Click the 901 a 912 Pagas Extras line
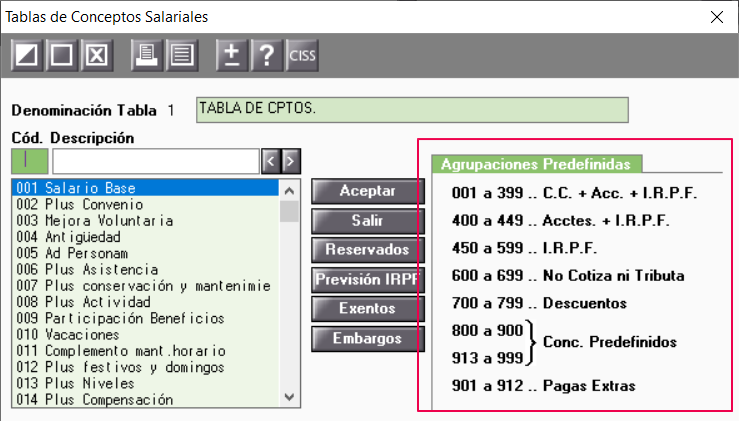Screen dimensions: 739x421 tap(543, 386)
